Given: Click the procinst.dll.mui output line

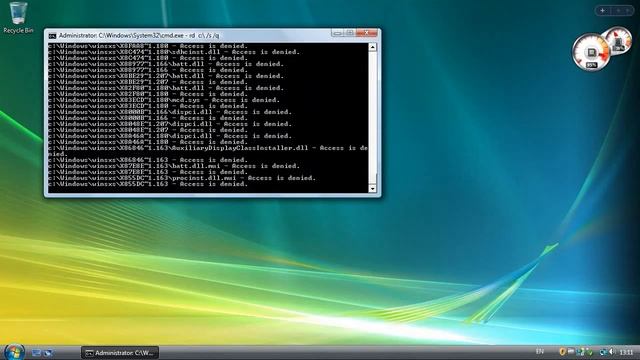Looking at the screenshot, I should (x=182, y=178).
